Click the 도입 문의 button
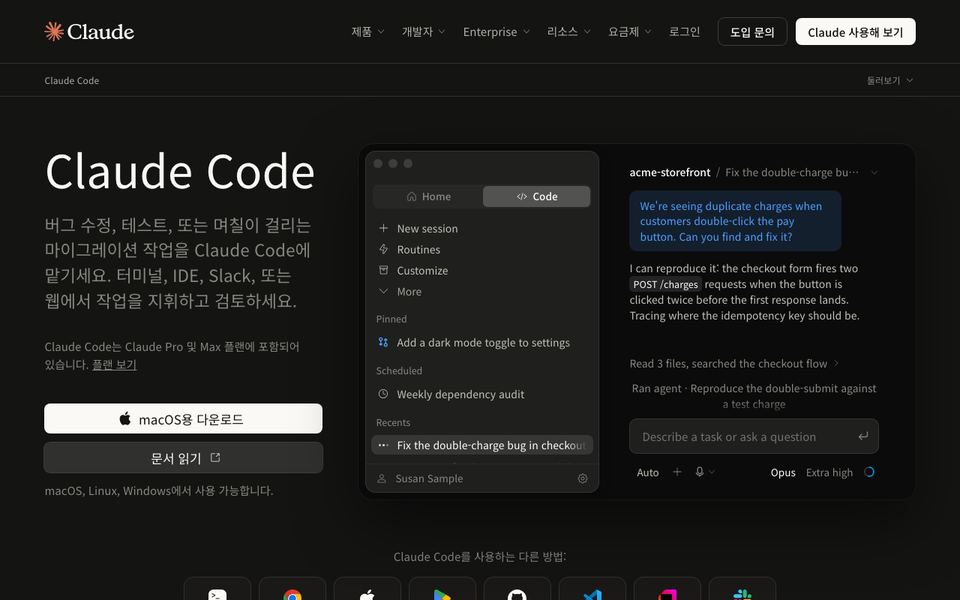 [x=752, y=32]
